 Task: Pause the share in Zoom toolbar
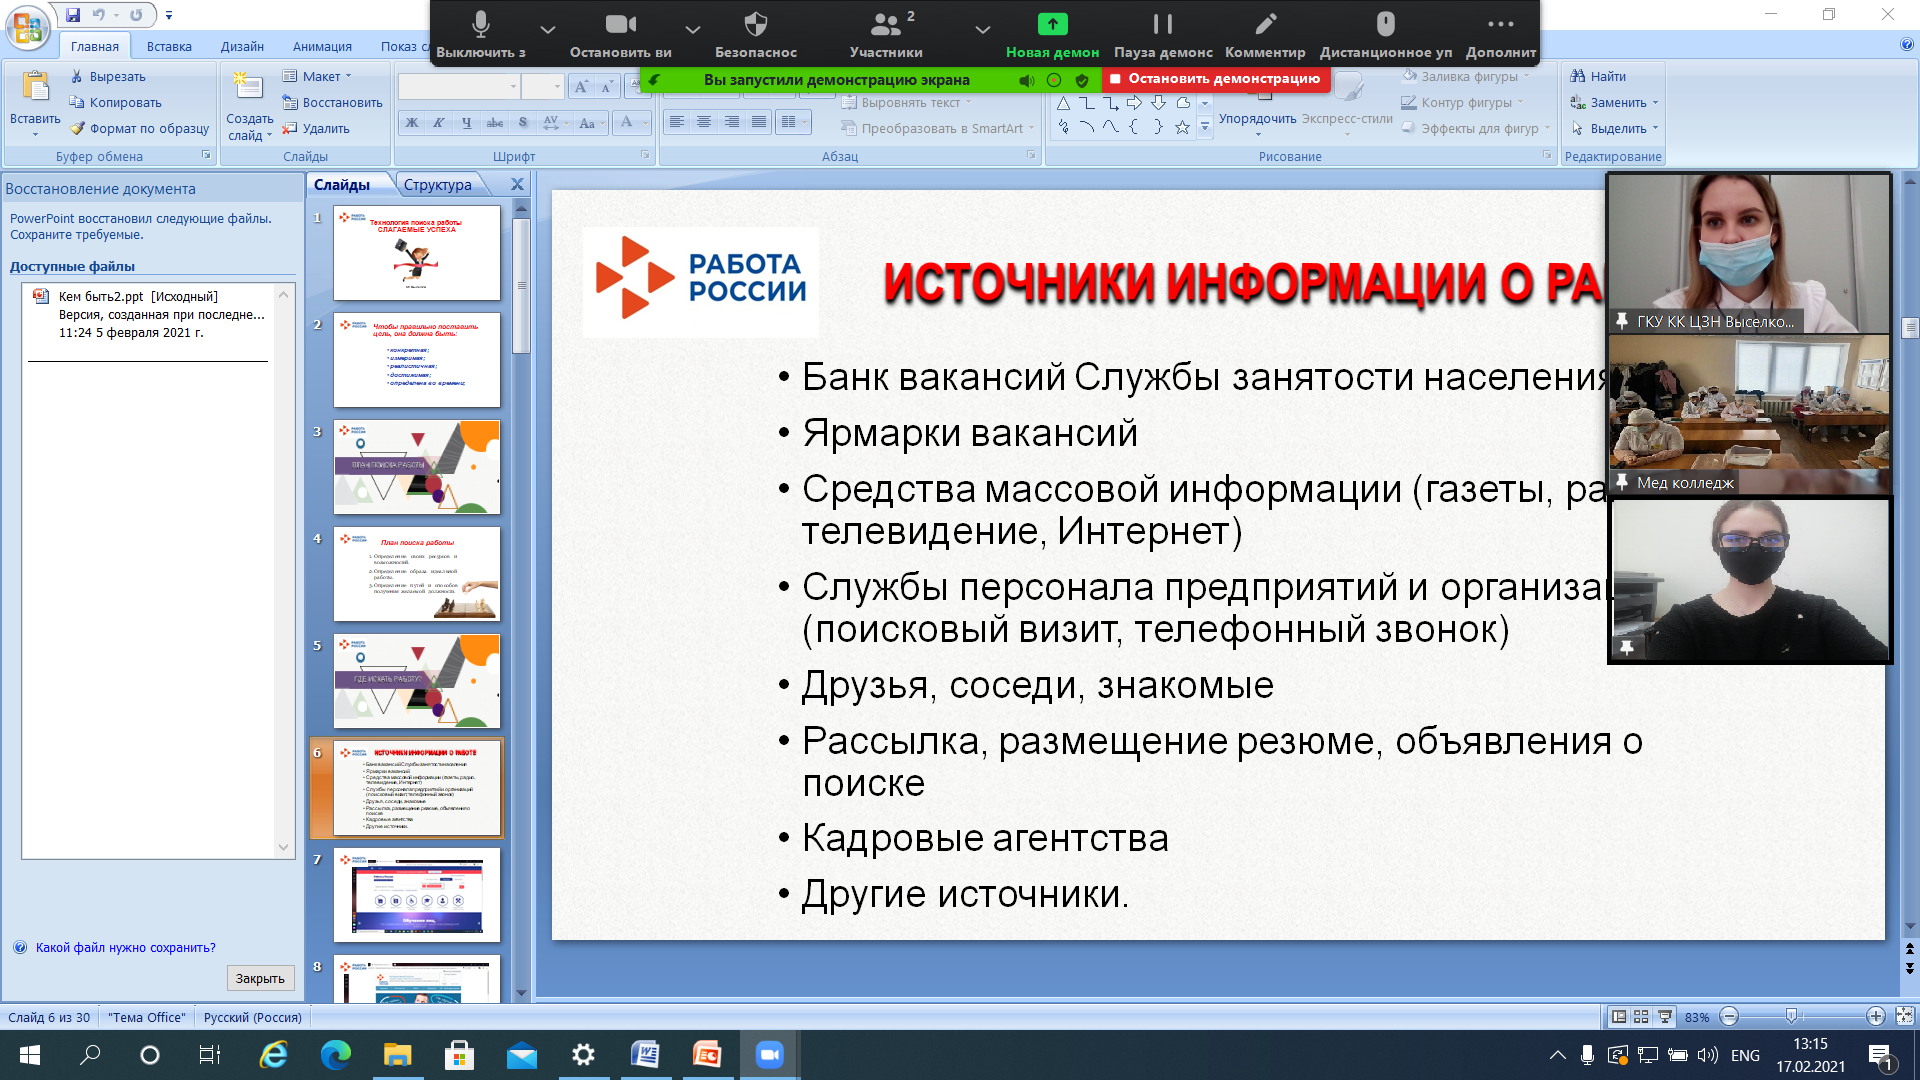click(1163, 34)
